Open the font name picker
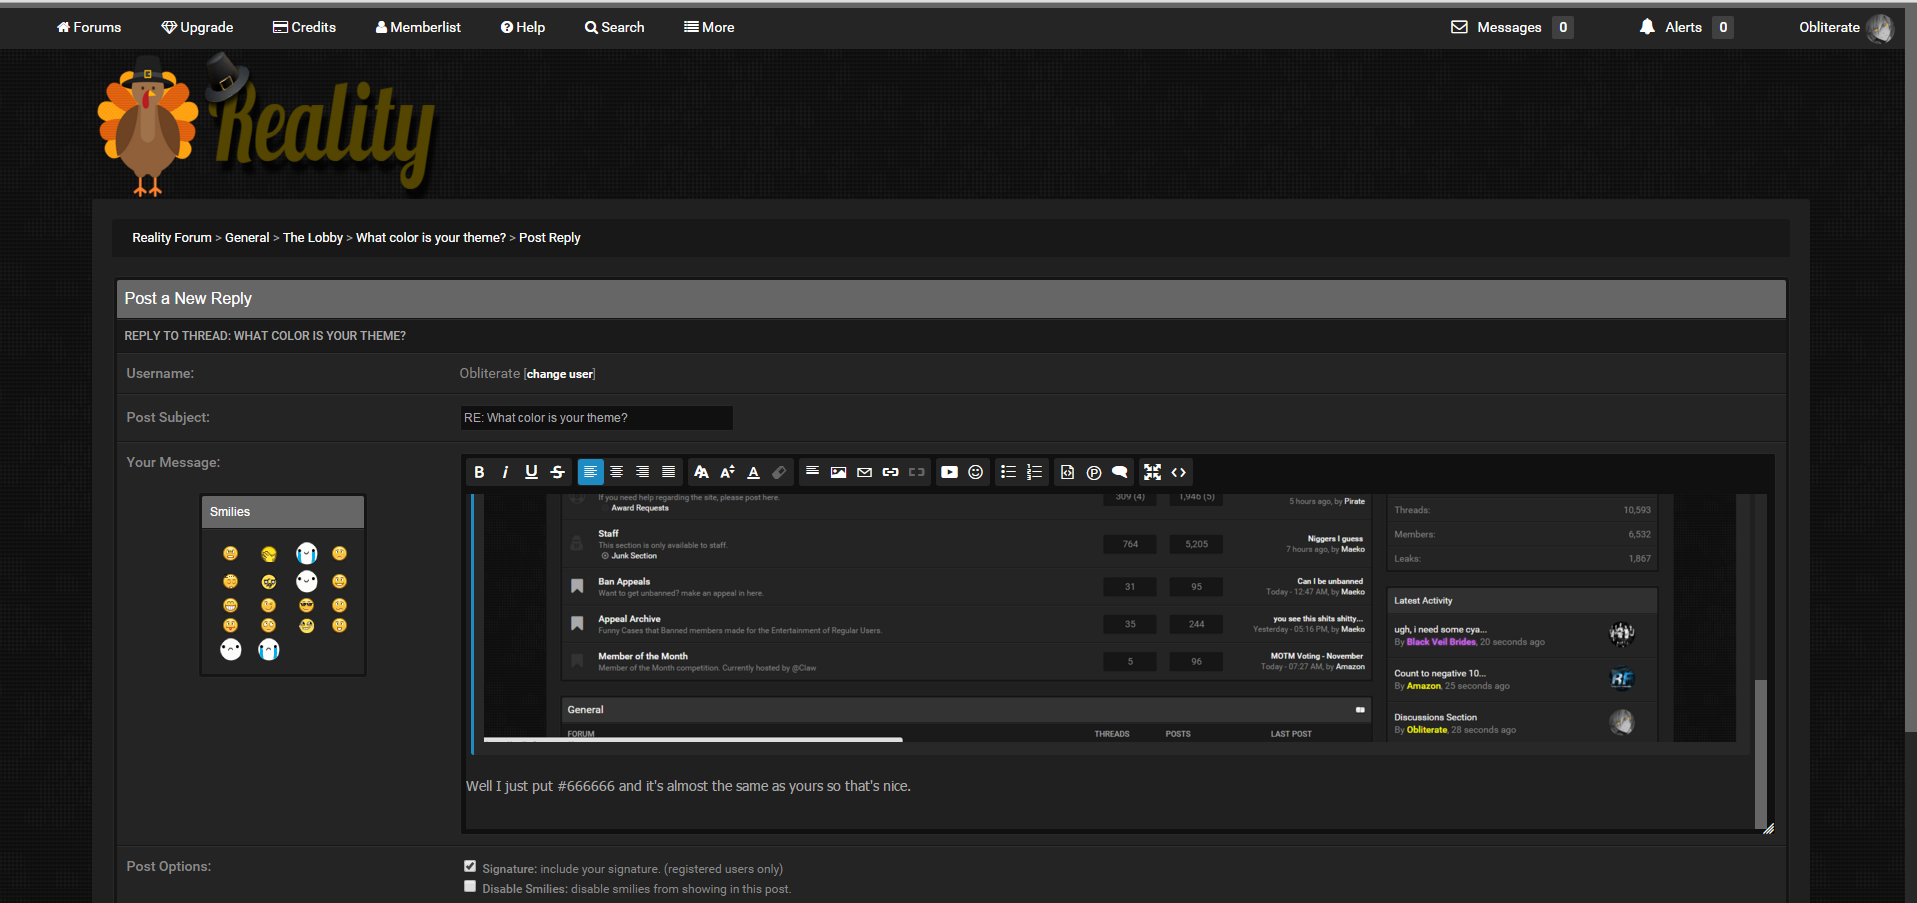The height and width of the screenshot is (903, 1917). pos(701,472)
